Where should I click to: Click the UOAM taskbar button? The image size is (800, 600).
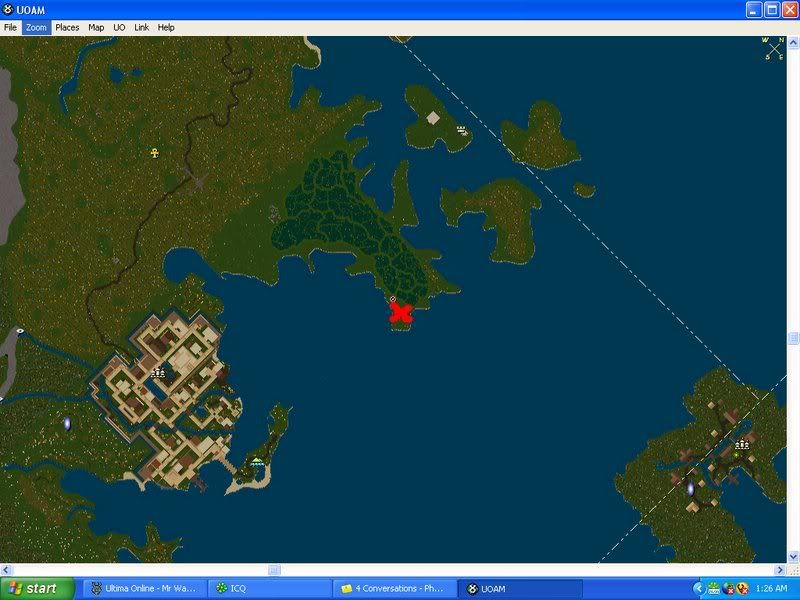point(520,589)
